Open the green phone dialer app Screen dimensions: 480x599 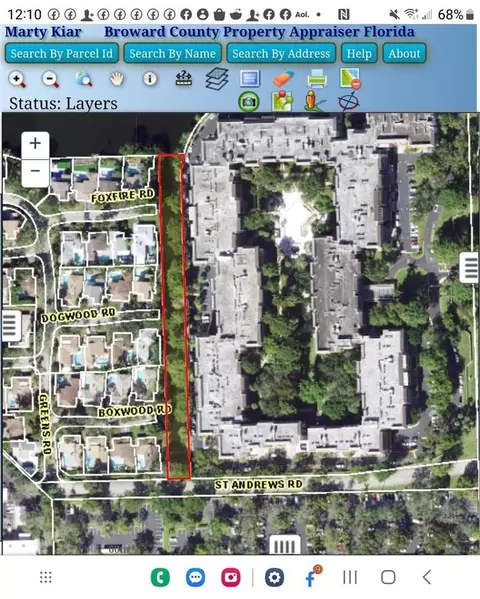(160, 577)
